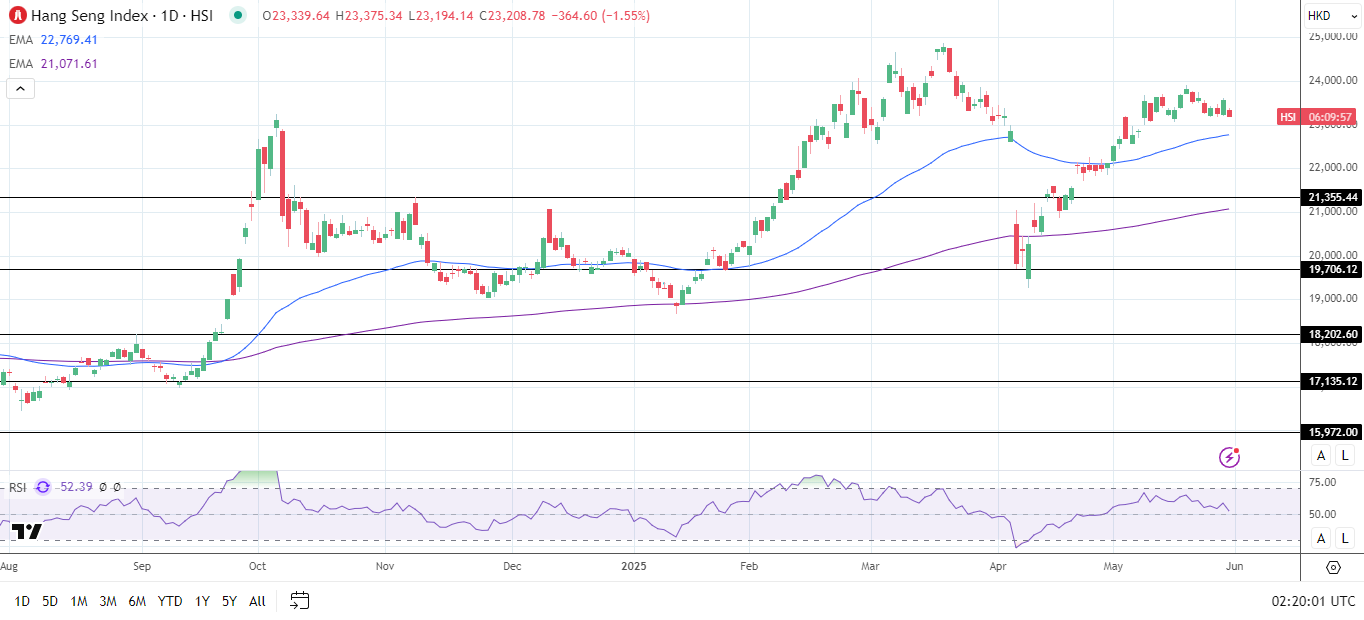Click the 25,000.00 axis value
This screenshot has width=1364, height=620.
tap(1334, 37)
